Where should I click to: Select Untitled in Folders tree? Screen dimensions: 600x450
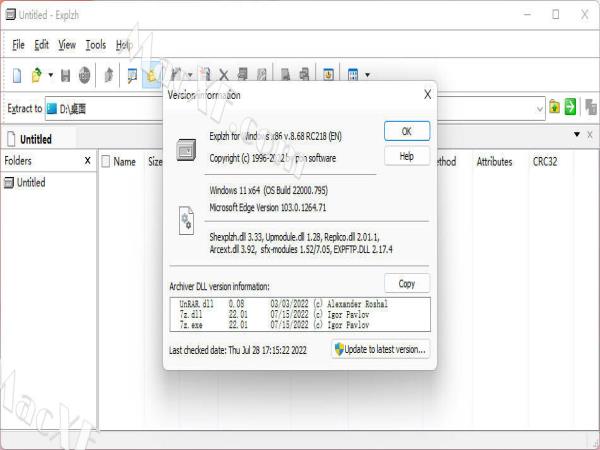pyautogui.click(x=31, y=183)
